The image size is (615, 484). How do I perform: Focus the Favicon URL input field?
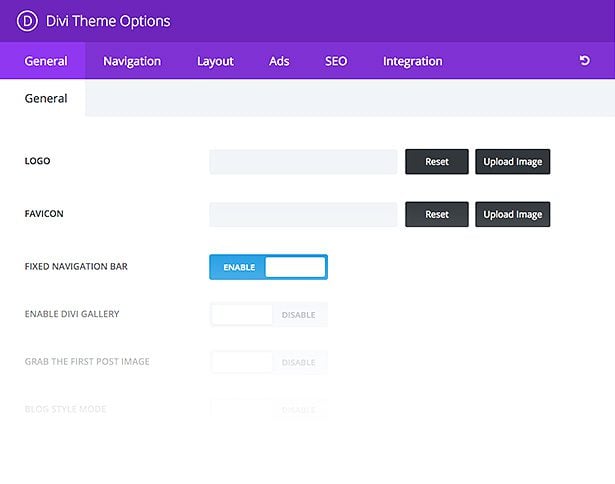pos(303,214)
